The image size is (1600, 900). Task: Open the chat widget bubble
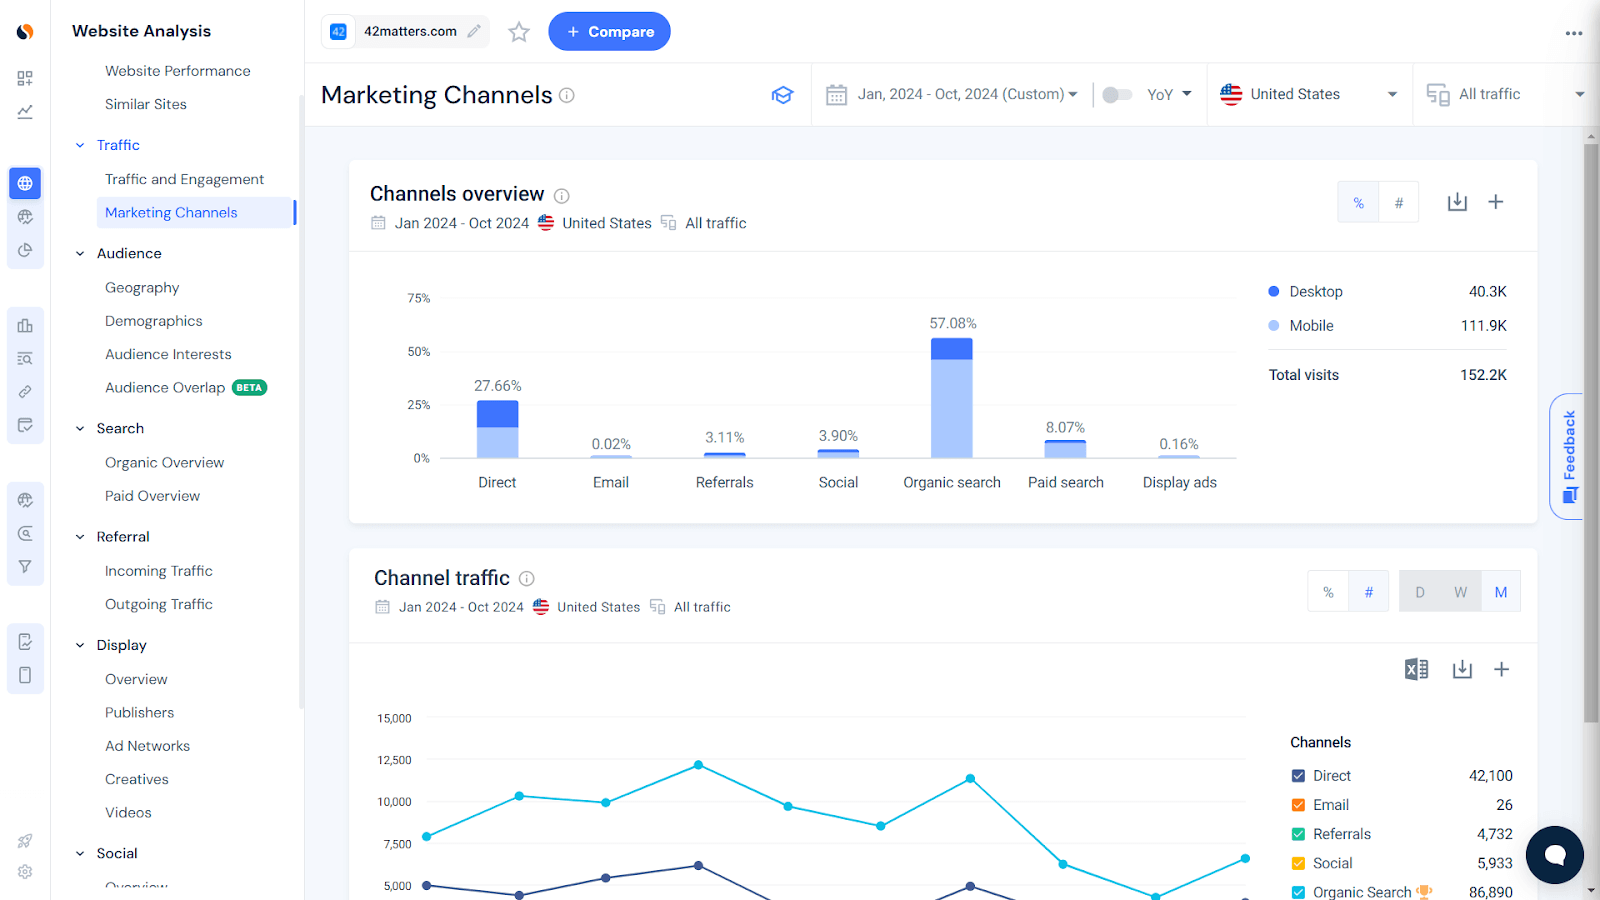(x=1554, y=855)
